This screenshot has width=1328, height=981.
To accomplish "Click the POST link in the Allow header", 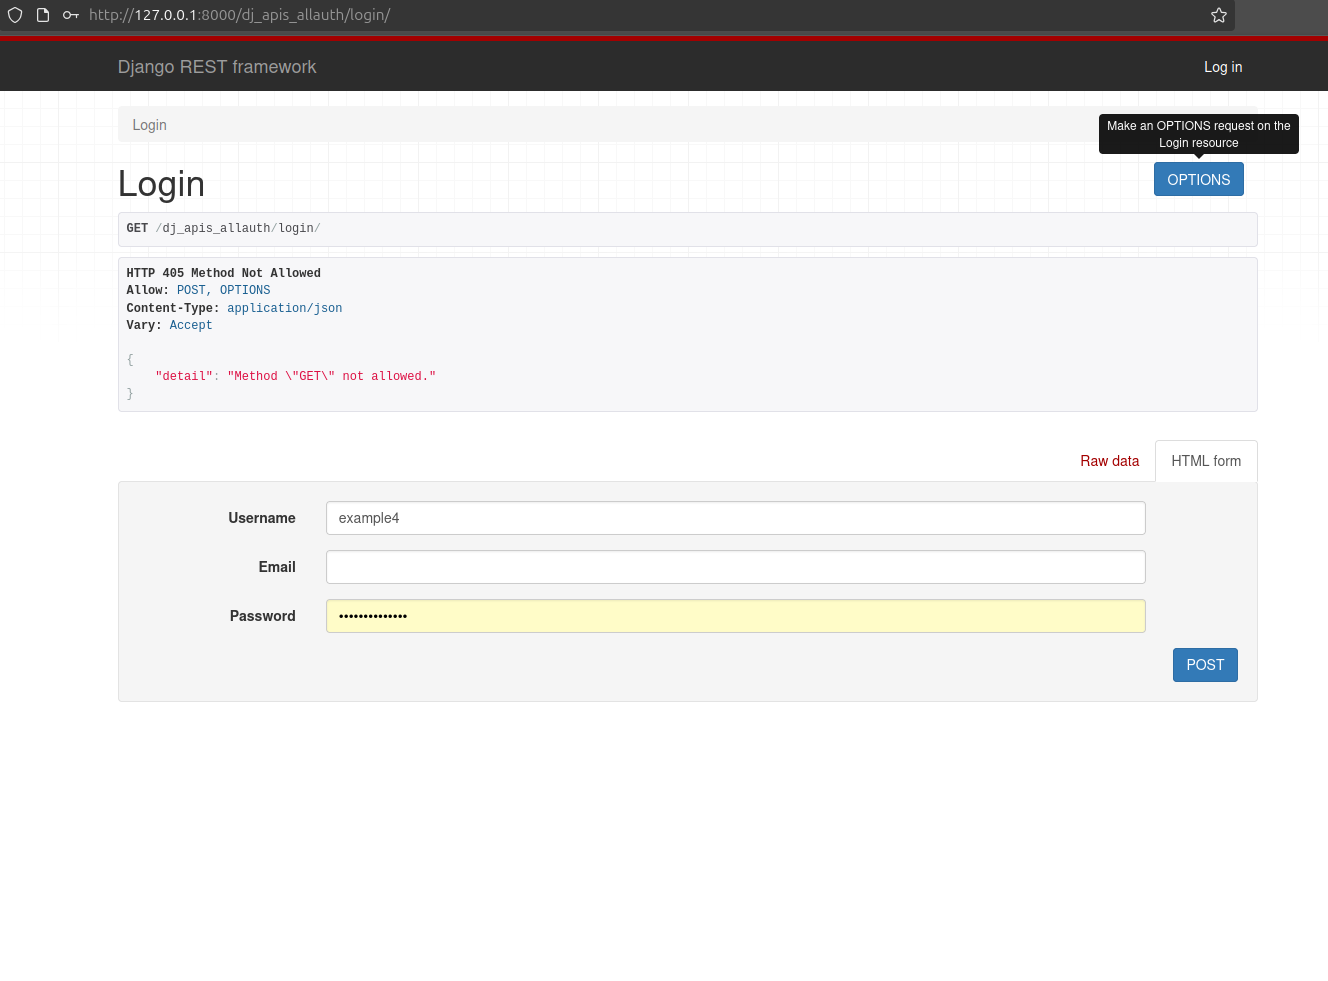I will point(191,290).
